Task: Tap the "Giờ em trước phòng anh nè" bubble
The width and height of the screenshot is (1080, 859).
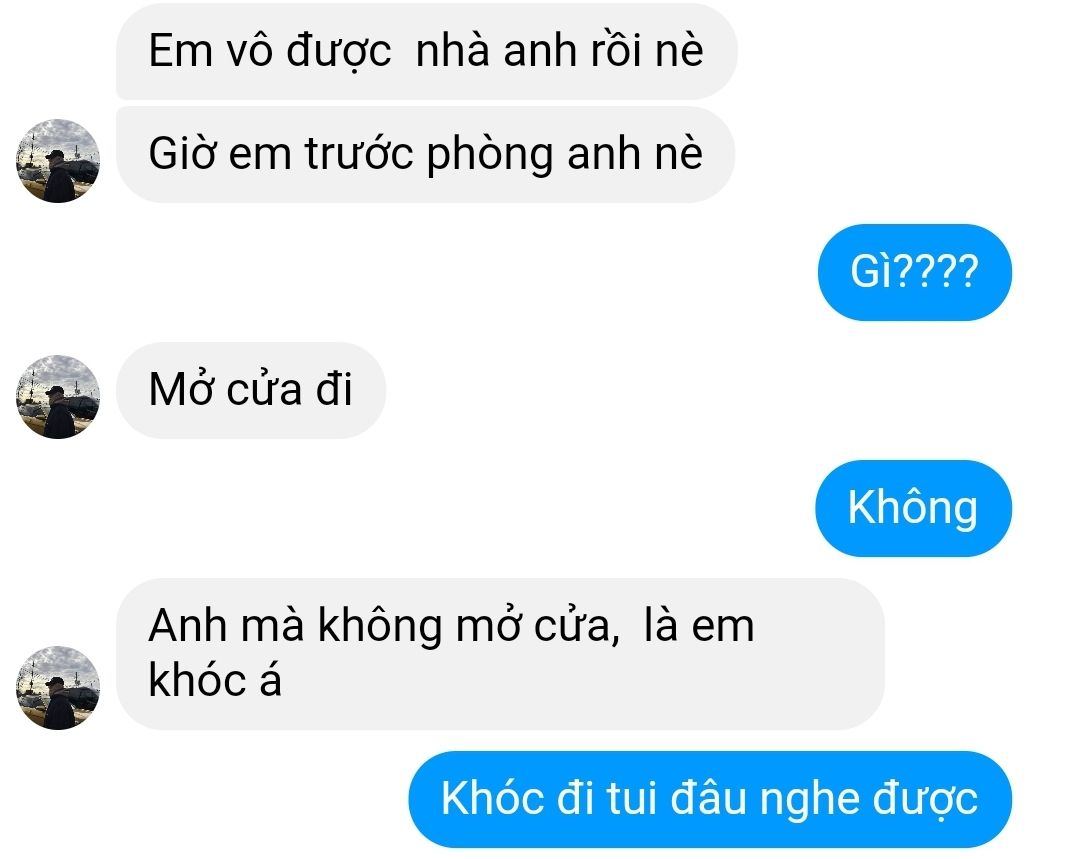Action: click(x=425, y=154)
